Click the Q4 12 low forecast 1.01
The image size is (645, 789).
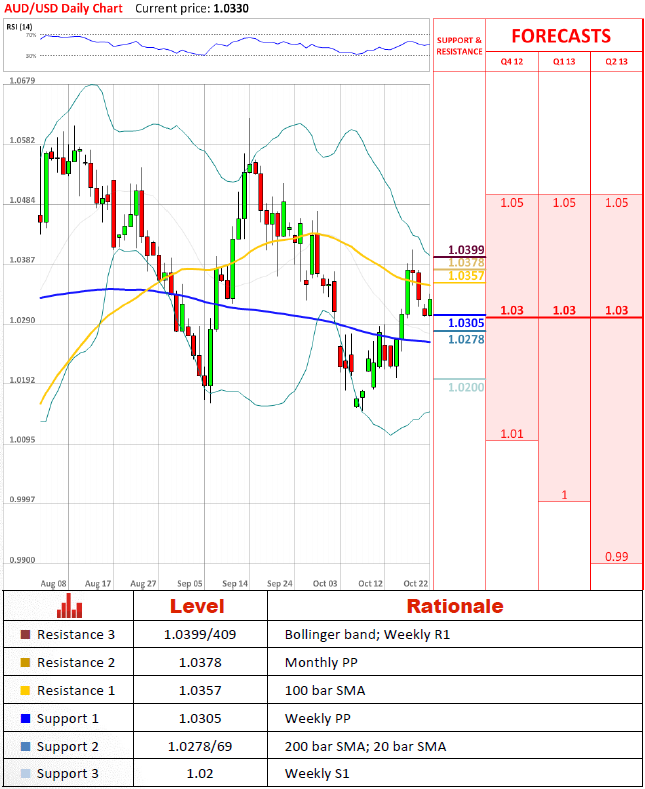coord(512,434)
